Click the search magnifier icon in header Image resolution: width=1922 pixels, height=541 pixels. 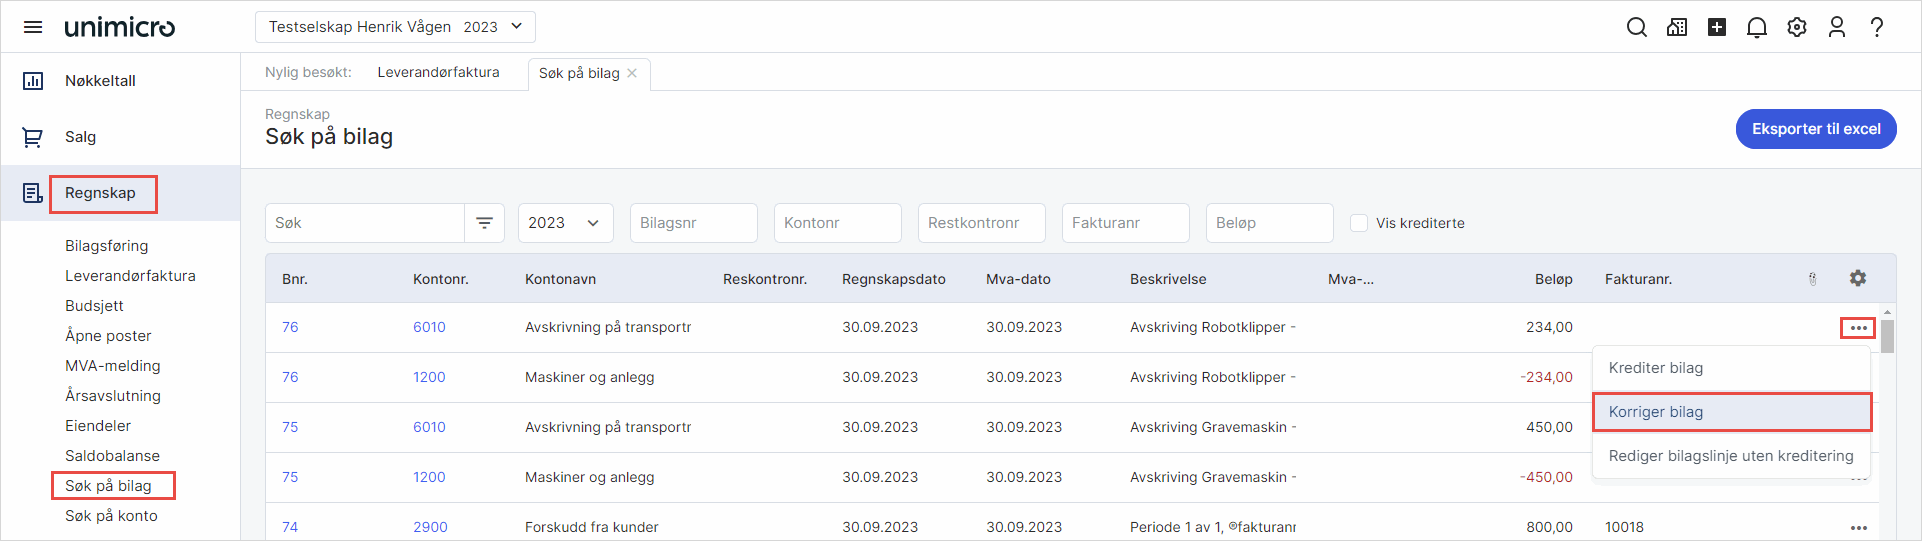point(1636,27)
